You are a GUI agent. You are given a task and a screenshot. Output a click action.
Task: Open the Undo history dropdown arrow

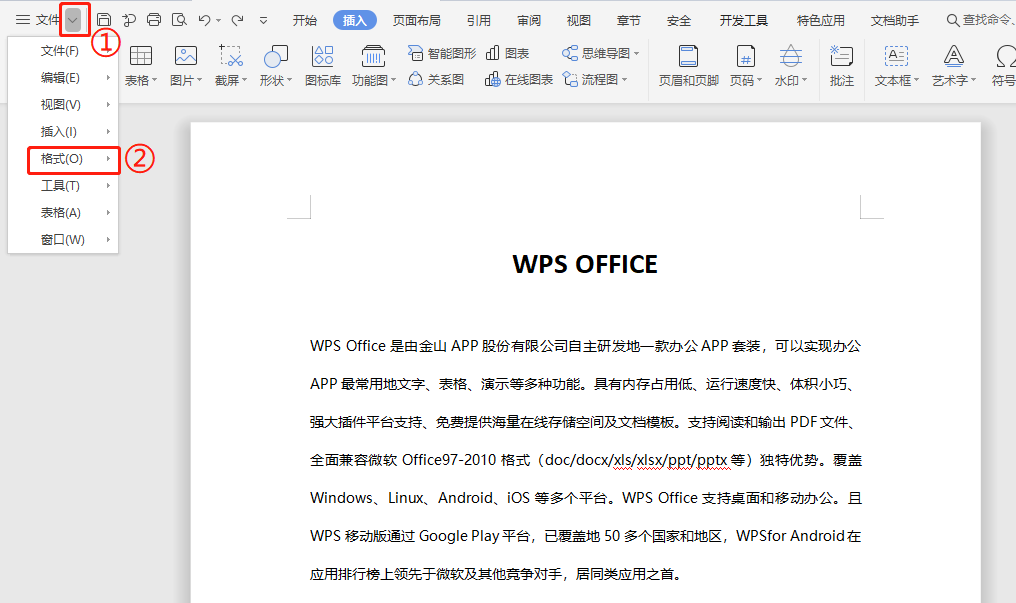click(x=218, y=20)
